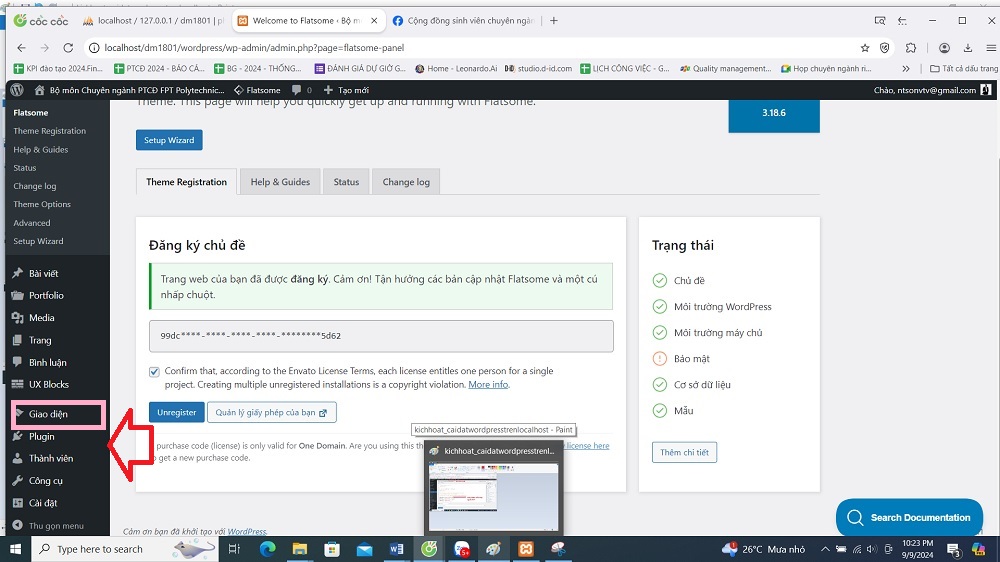Open Search Documentation widget
The width and height of the screenshot is (1000, 562).
click(909, 517)
